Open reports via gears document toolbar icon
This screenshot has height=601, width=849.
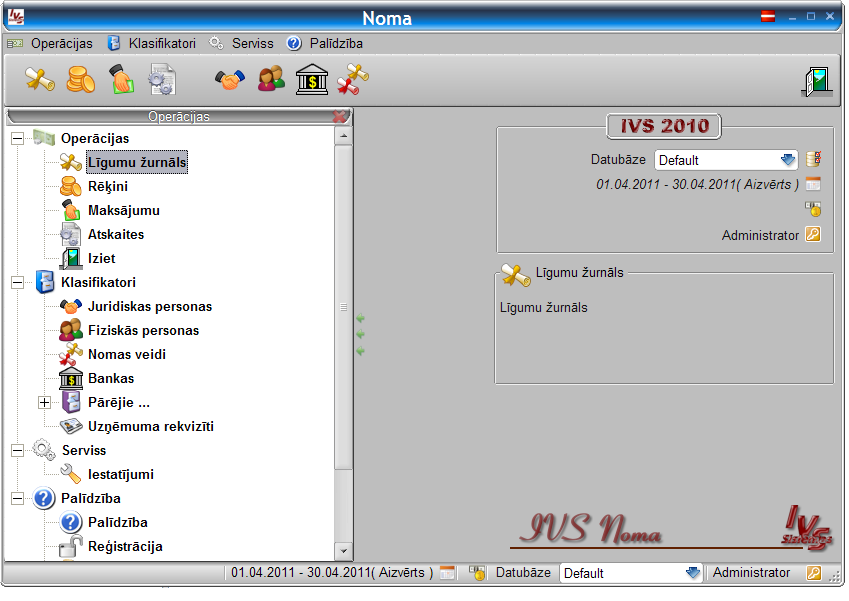pyautogui.click(x=162, y=80)
